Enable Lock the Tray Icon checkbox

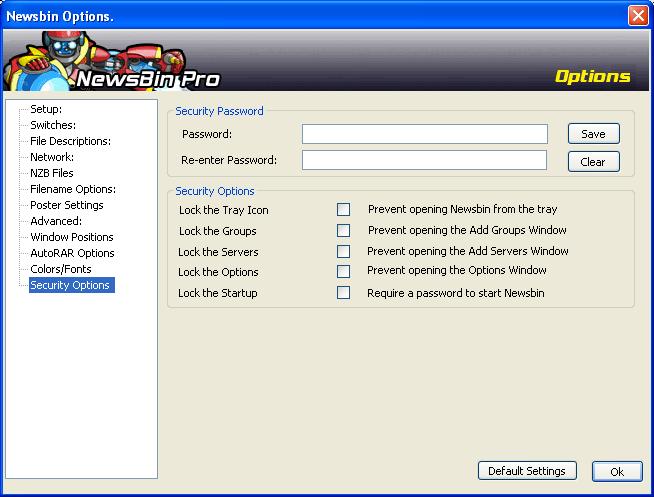point(344,210)
